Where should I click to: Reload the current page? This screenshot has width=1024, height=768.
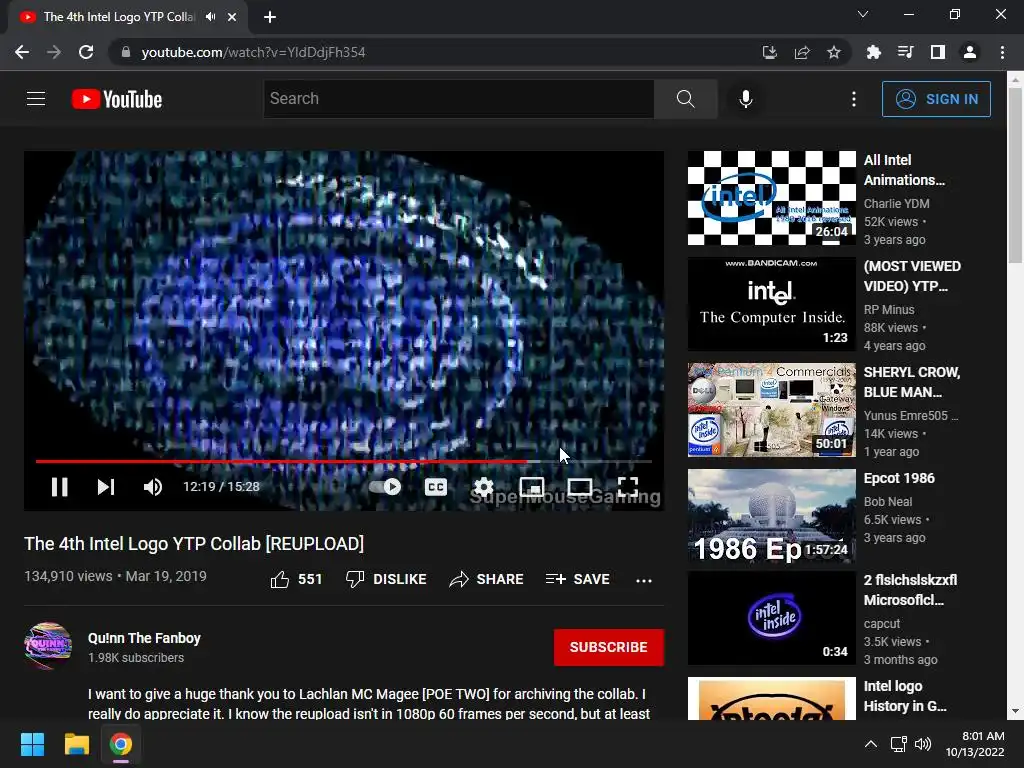pos(86,52)
